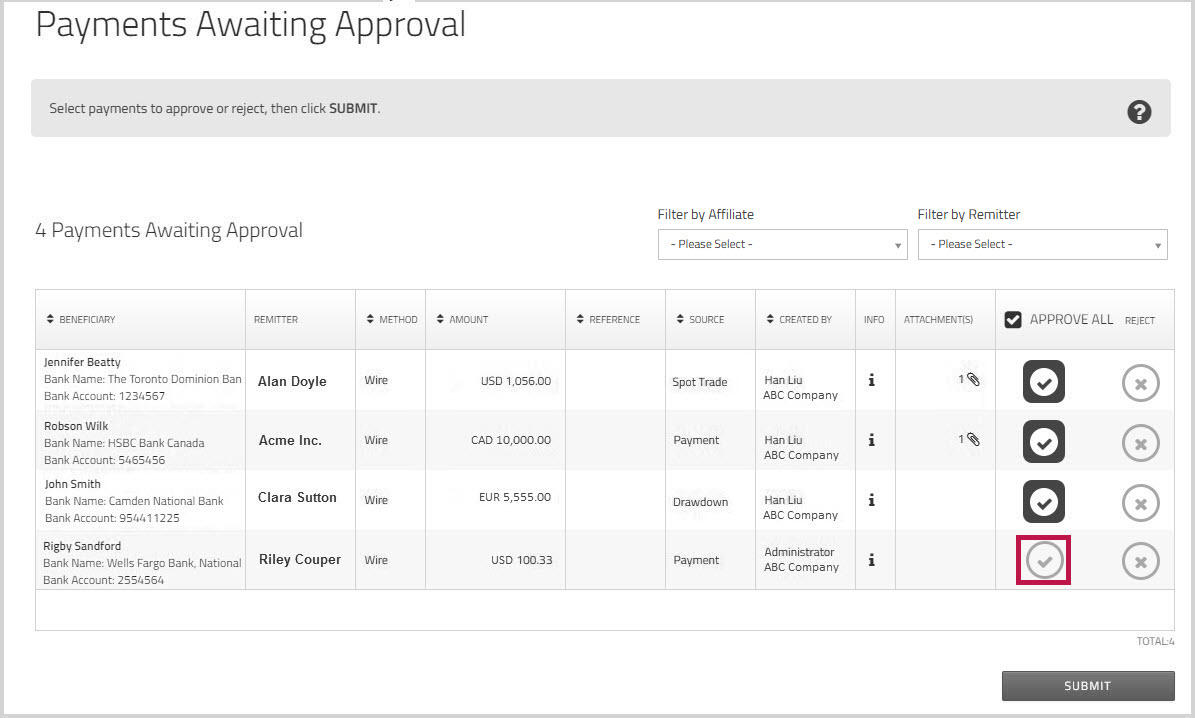Open the help question mark icon
Screen dimensions: 1195x718
(1139, 112)
